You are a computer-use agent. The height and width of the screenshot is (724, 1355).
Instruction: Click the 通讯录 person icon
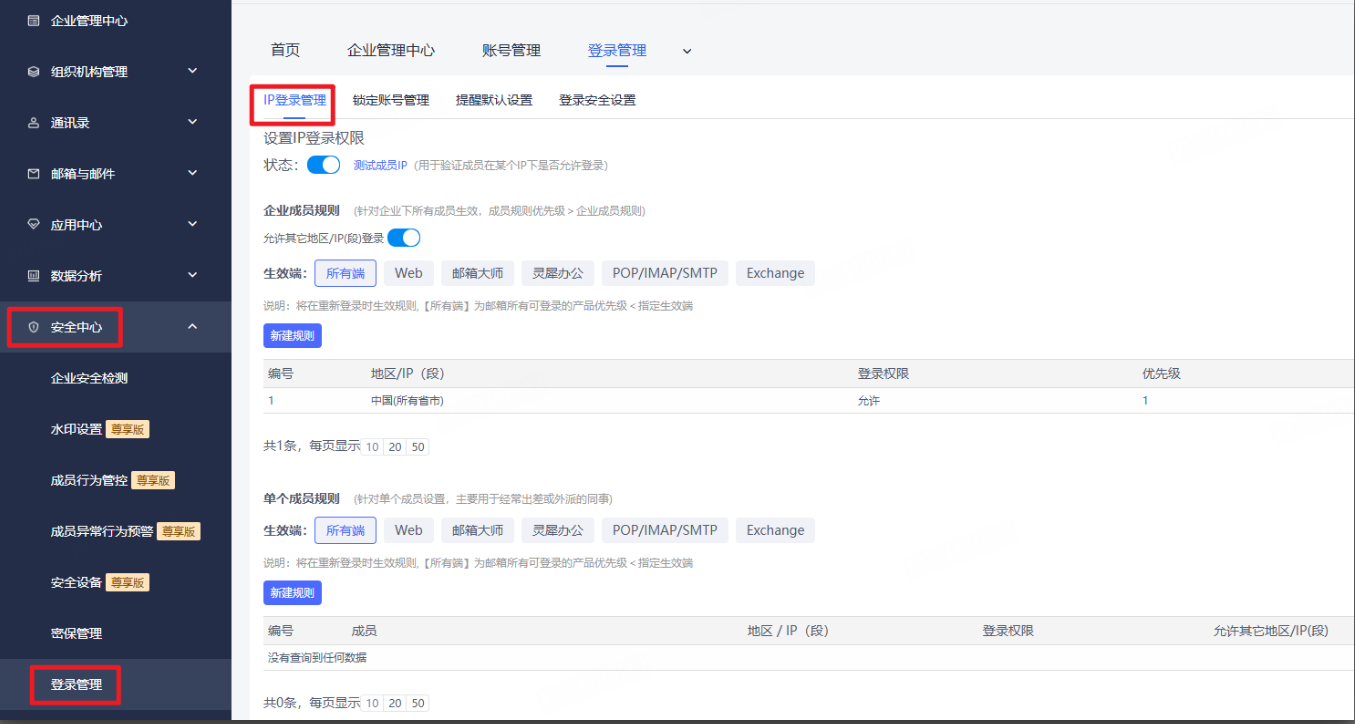pyautogui.click(x=33, y=123)
